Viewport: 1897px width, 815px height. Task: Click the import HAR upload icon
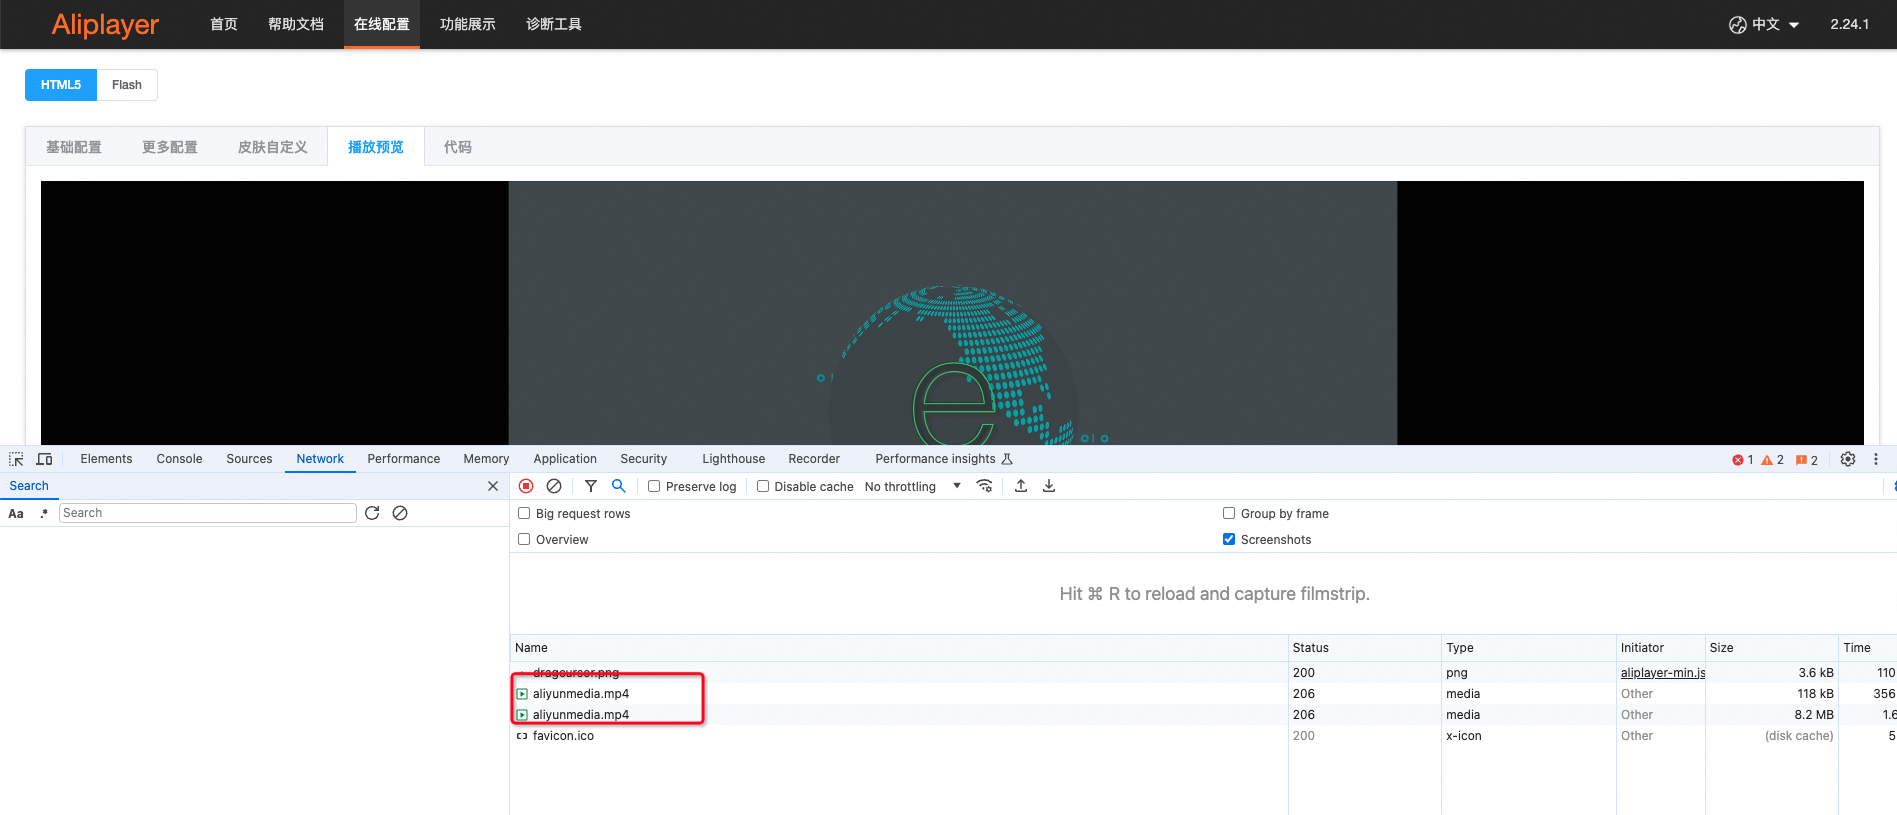(1021, 486)
